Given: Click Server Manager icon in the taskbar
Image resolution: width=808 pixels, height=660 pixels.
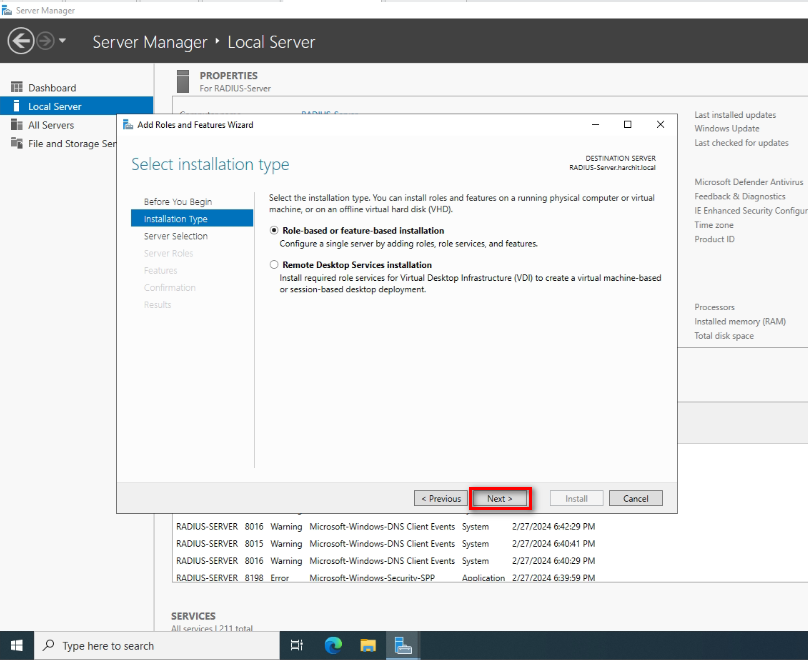Looking at the screenshot, I should tap(403, 646).
